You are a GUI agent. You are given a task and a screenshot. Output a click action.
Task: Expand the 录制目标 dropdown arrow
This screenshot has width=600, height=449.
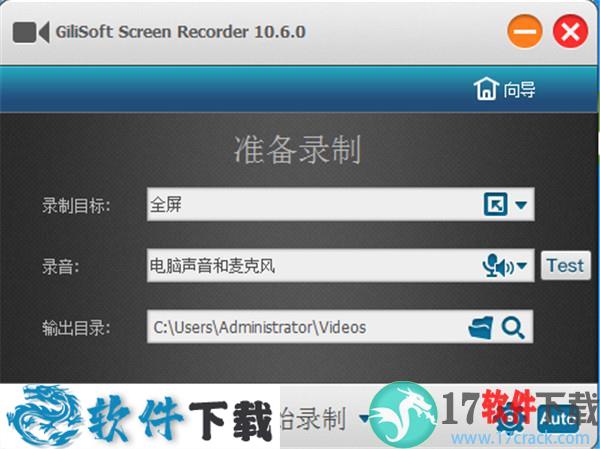click(x=521, y=204)
